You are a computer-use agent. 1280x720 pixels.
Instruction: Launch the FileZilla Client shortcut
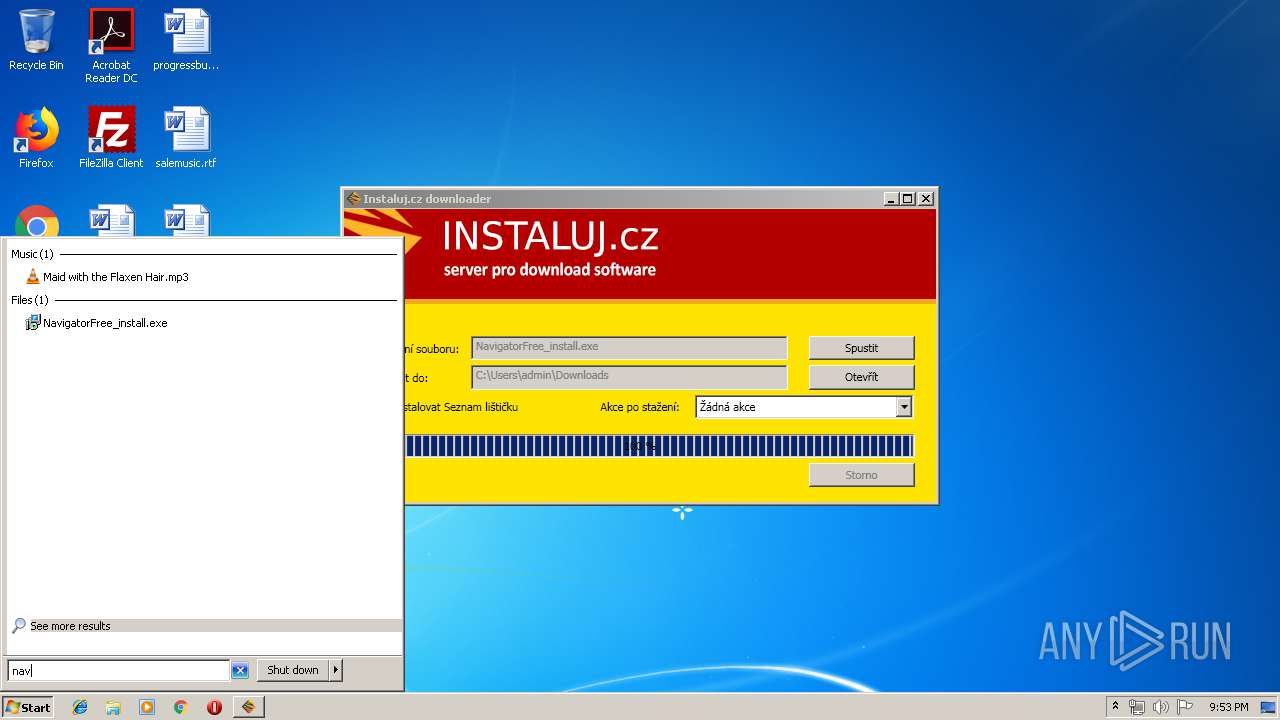point(111,138)
